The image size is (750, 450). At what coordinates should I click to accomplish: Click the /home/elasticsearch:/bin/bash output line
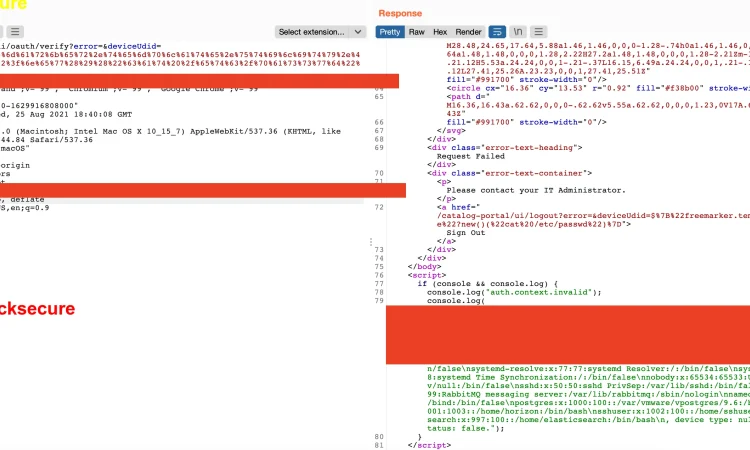tap(588, 420)
